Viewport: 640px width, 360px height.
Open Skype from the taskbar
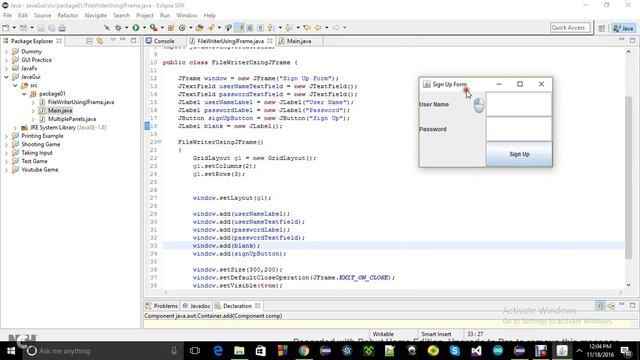pos(455,351)
